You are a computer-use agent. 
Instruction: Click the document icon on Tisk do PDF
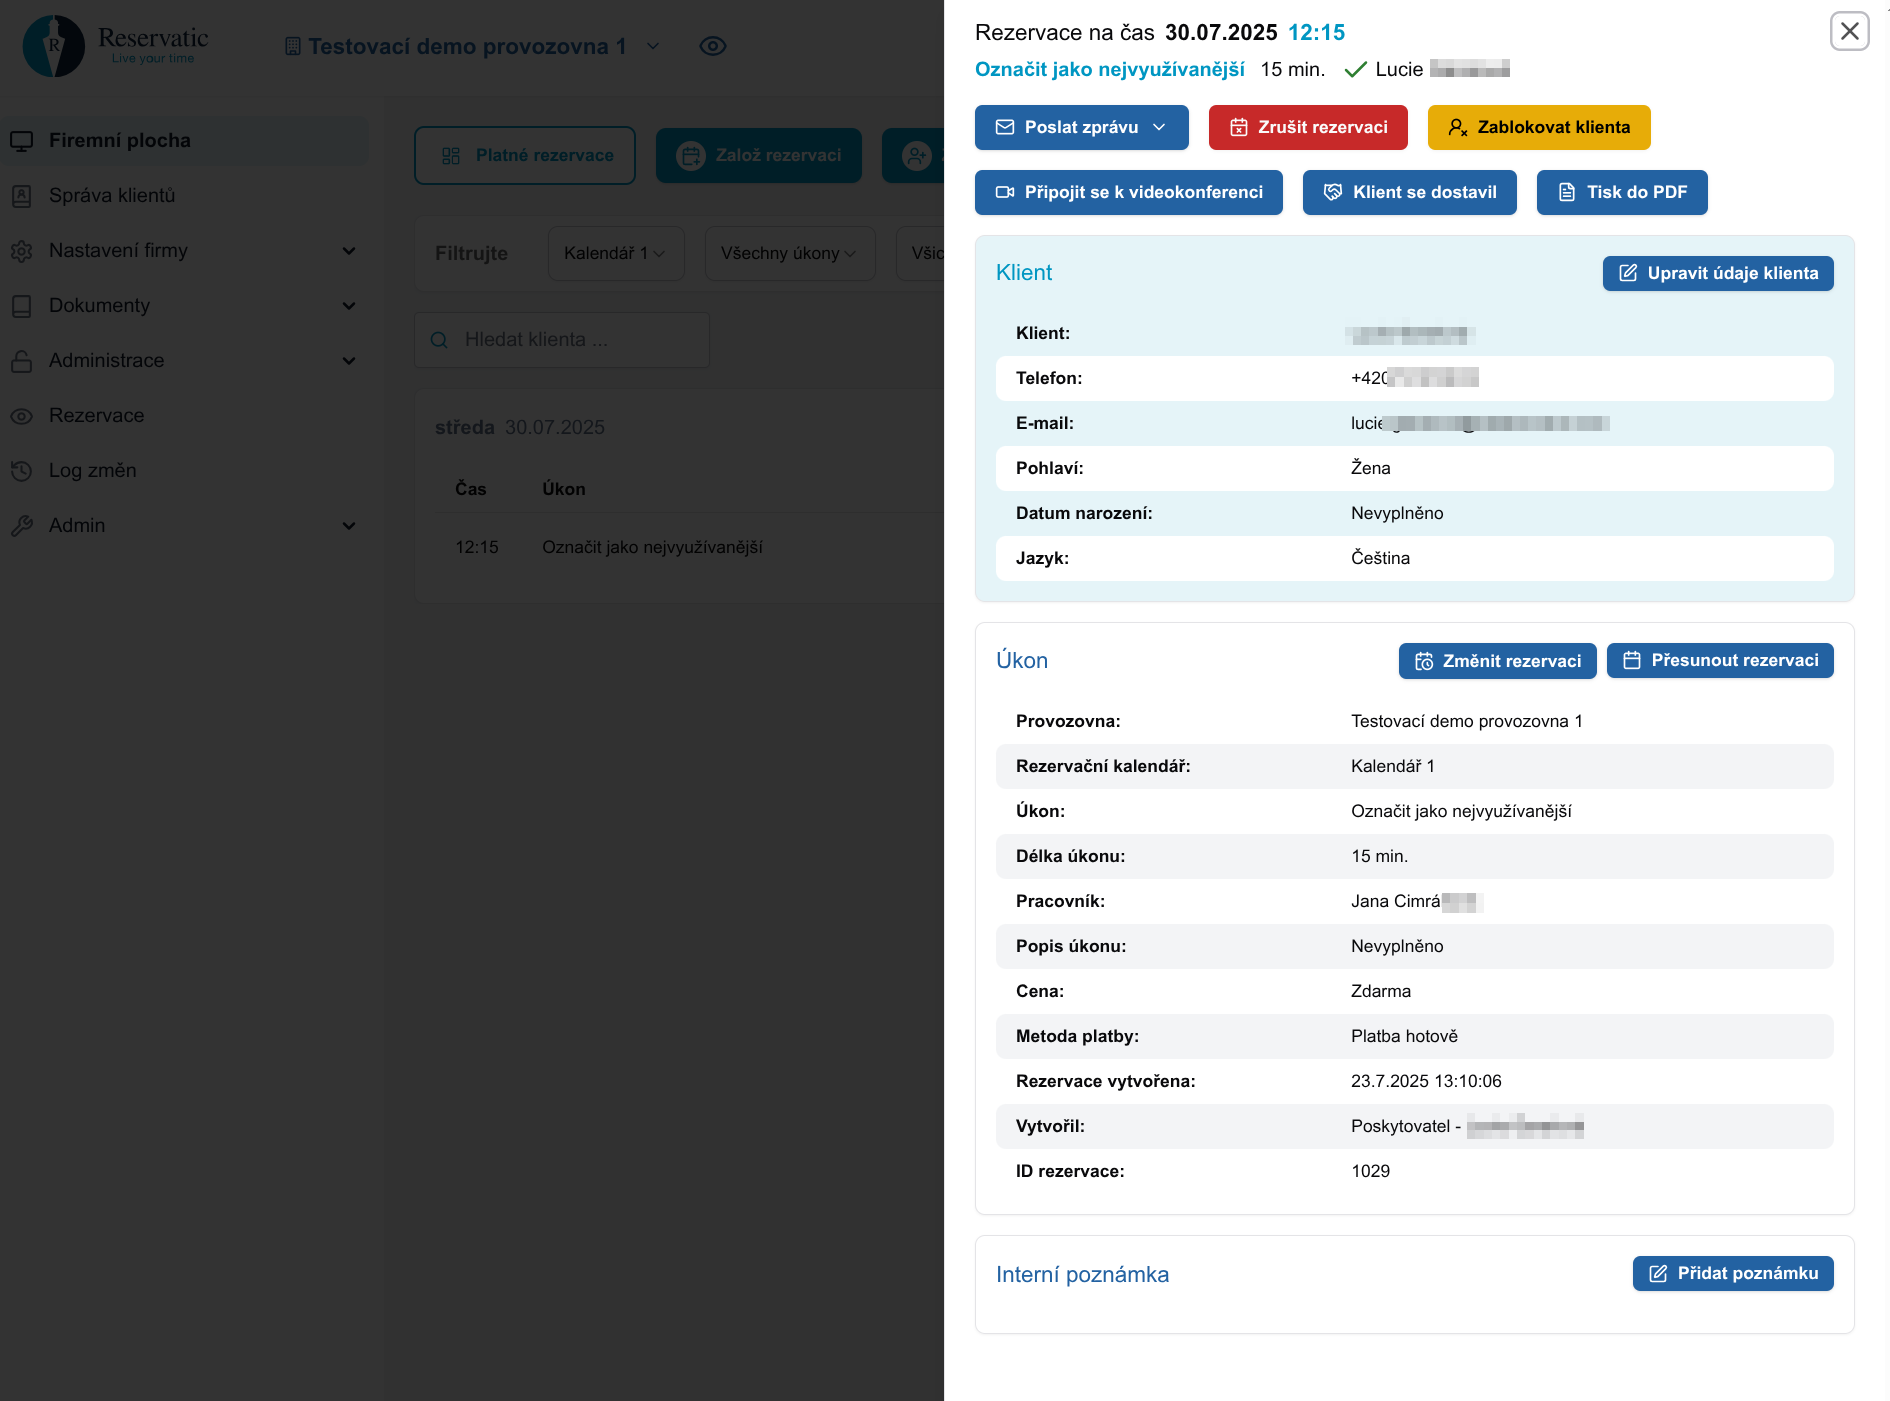(x=1567, y=192)
